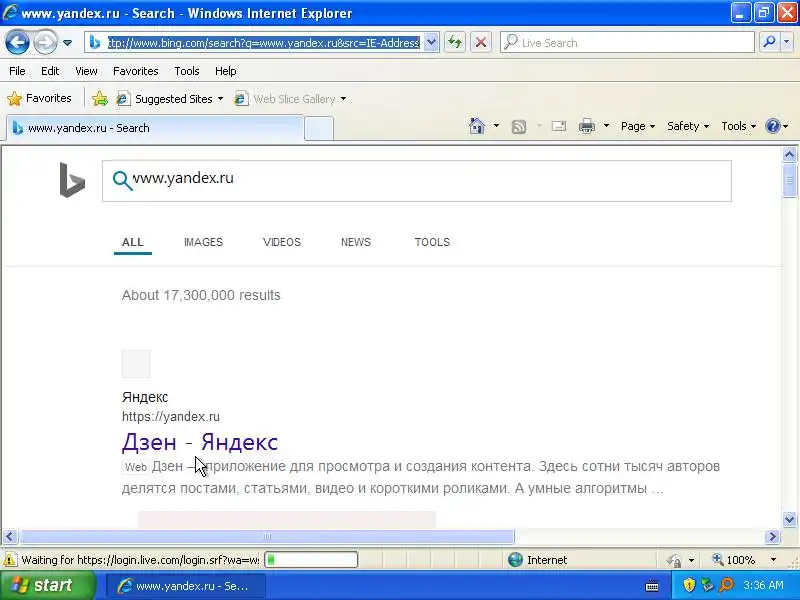800x600 pixels.
Task: Open the Page command bar menu
Action: pyautogui.click(x=638, y=126)
